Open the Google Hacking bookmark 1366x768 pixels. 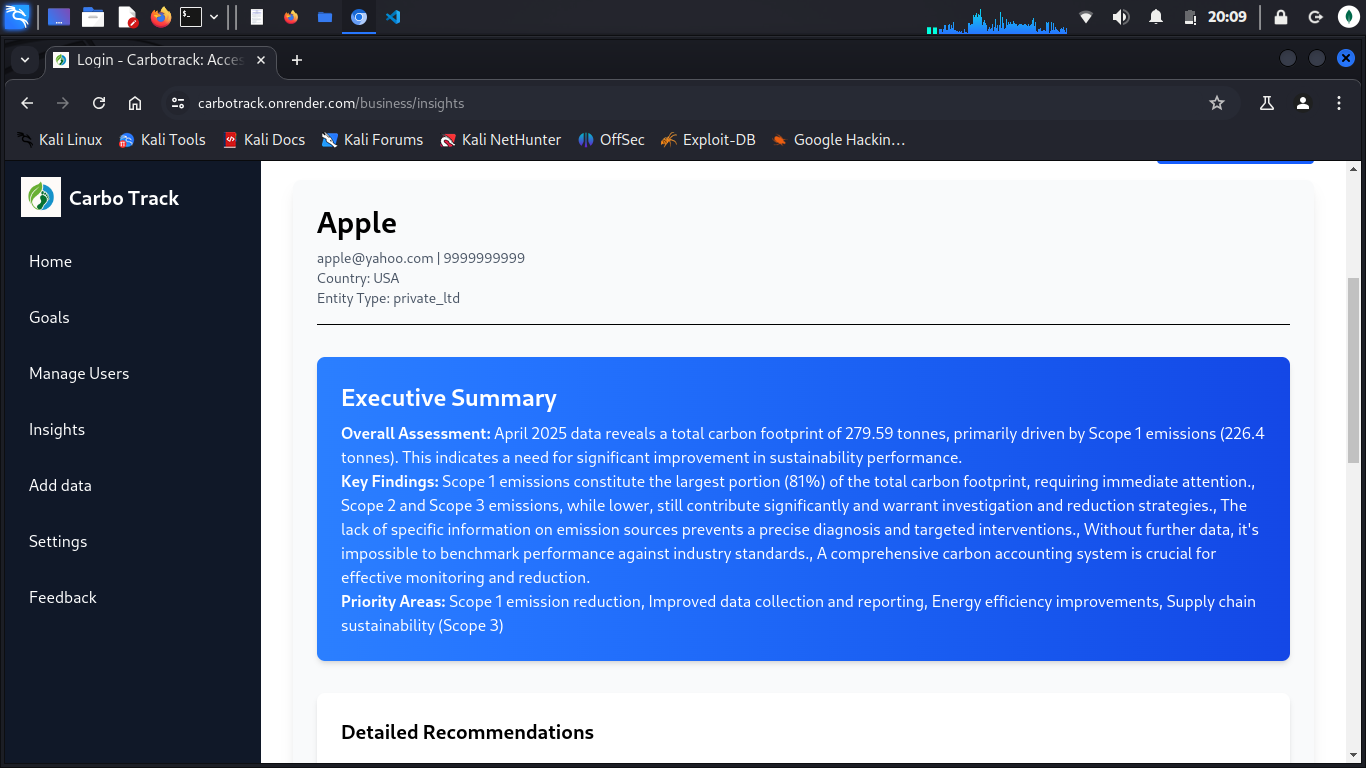(838, 140)
